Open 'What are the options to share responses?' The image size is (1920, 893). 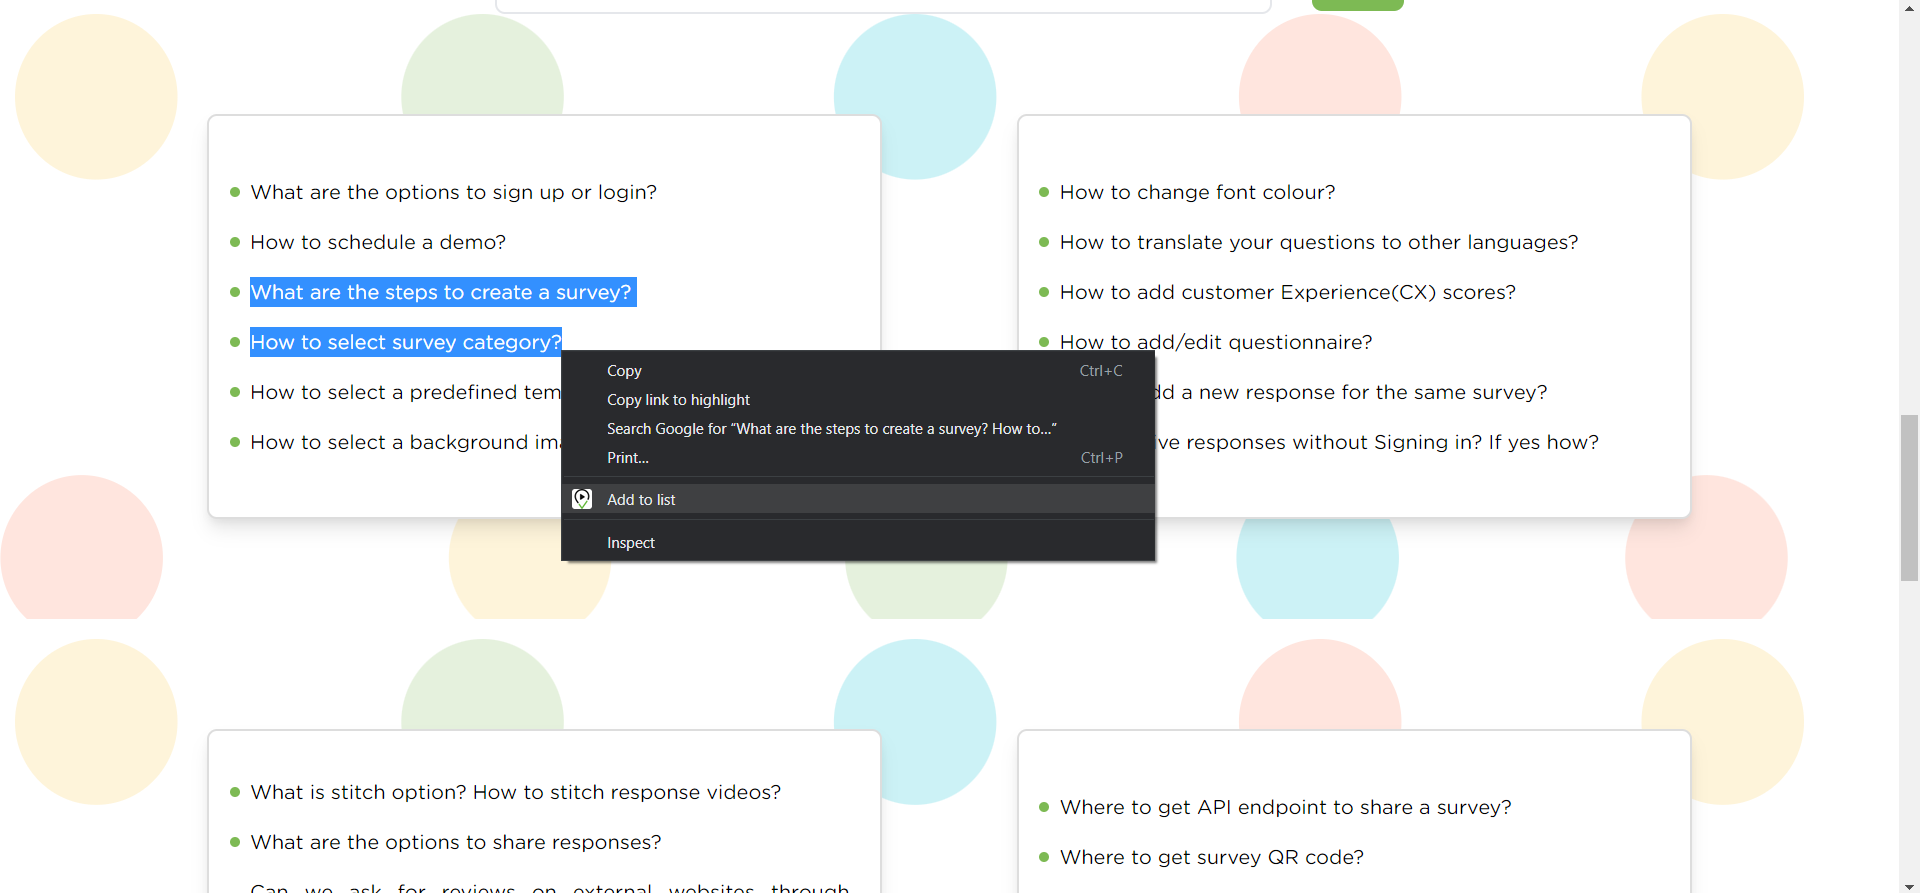(455, 842)
